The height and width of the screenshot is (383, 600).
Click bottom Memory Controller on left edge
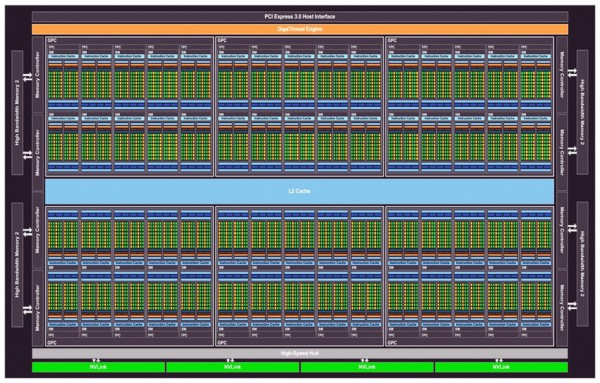point(38,308)
